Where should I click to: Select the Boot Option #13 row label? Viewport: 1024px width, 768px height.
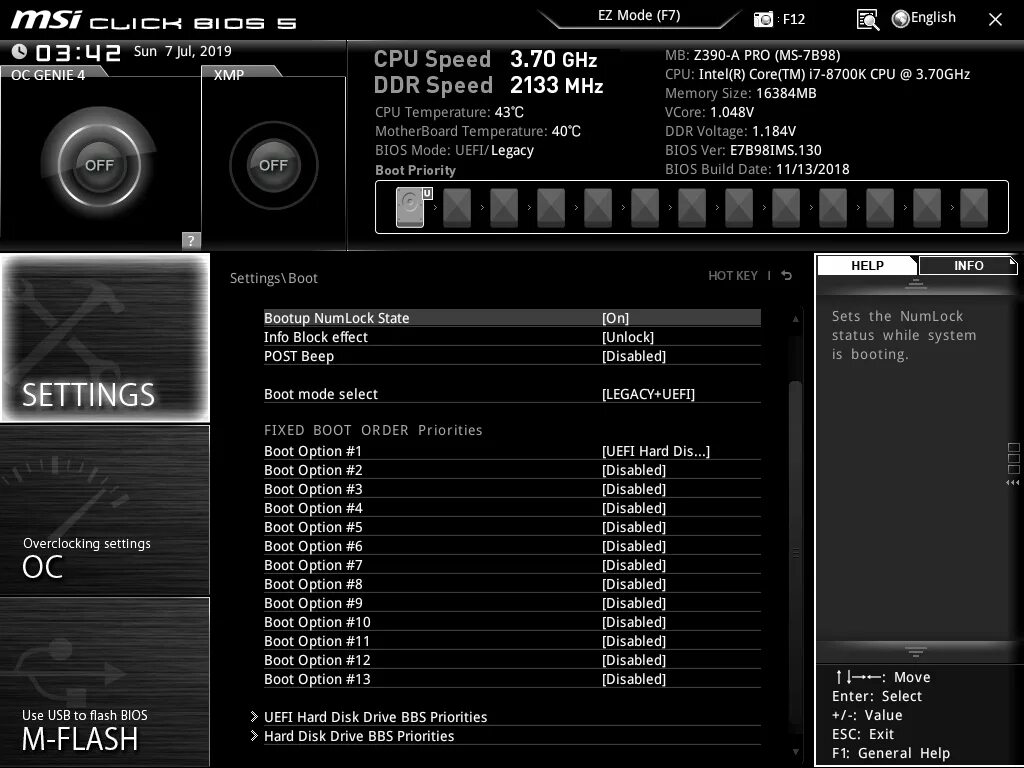point(317,679)
